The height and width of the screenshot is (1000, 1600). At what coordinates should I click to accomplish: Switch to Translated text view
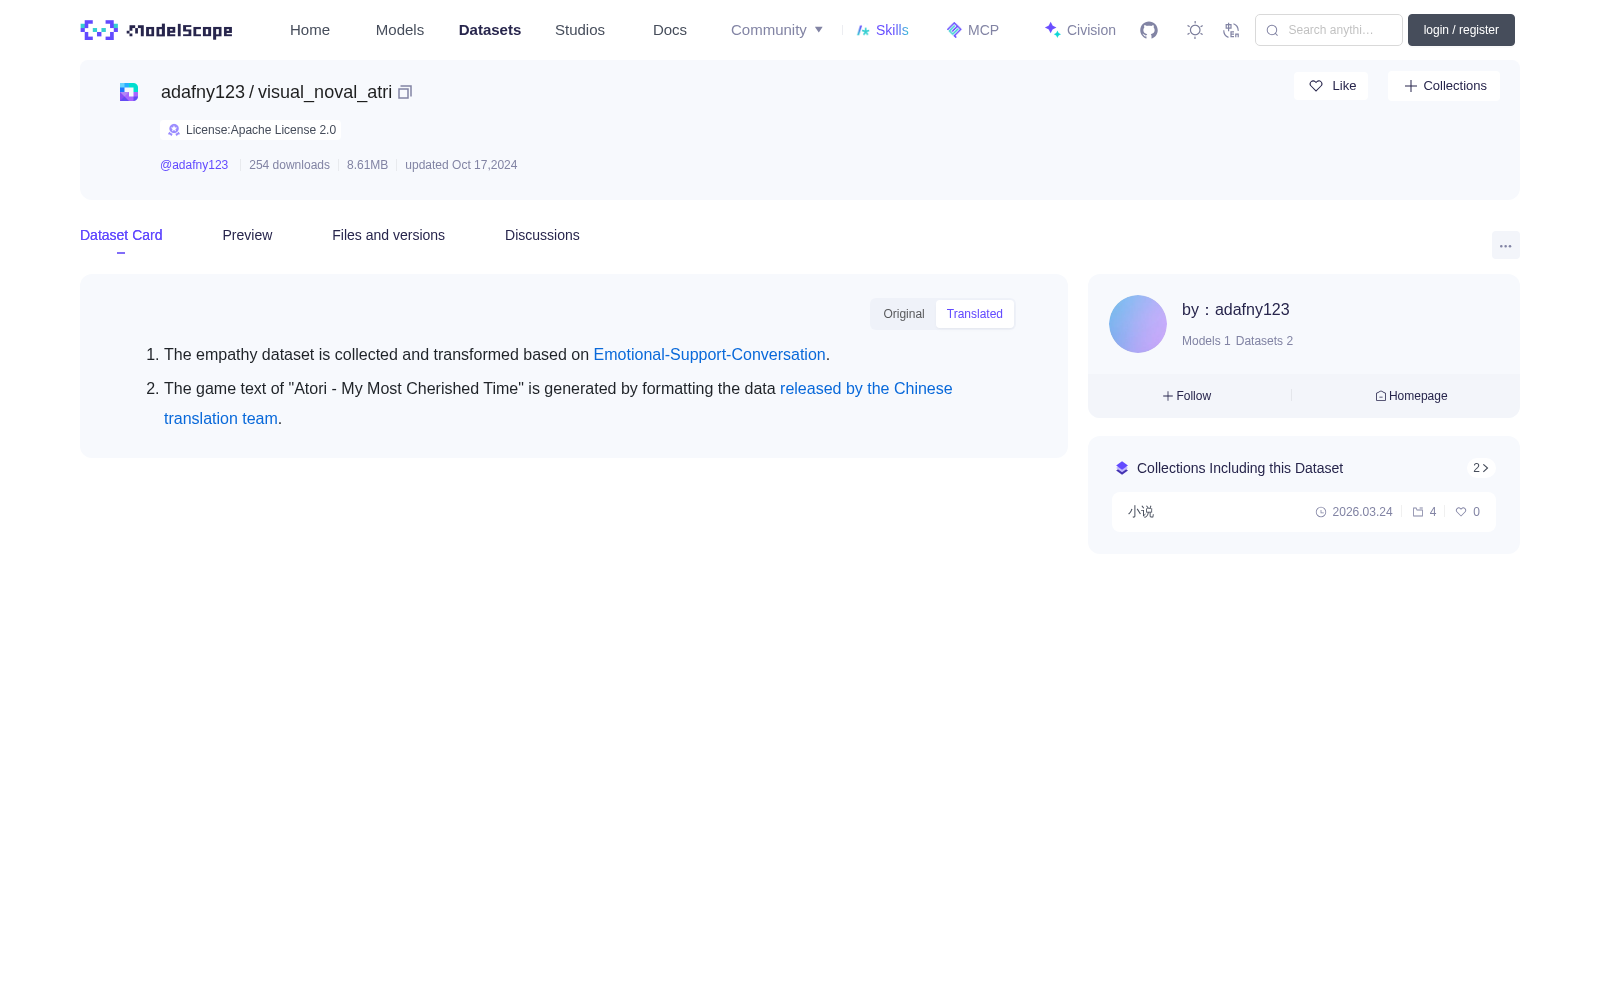click(975, 314)
